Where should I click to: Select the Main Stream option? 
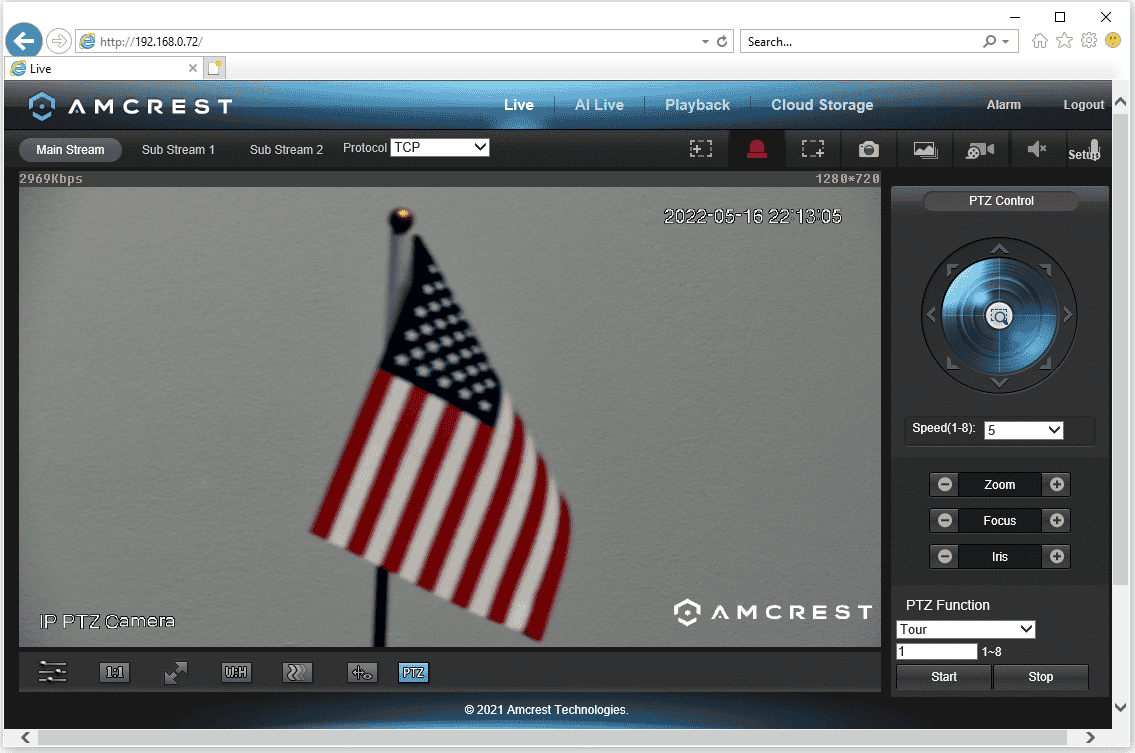coord(70,150)
